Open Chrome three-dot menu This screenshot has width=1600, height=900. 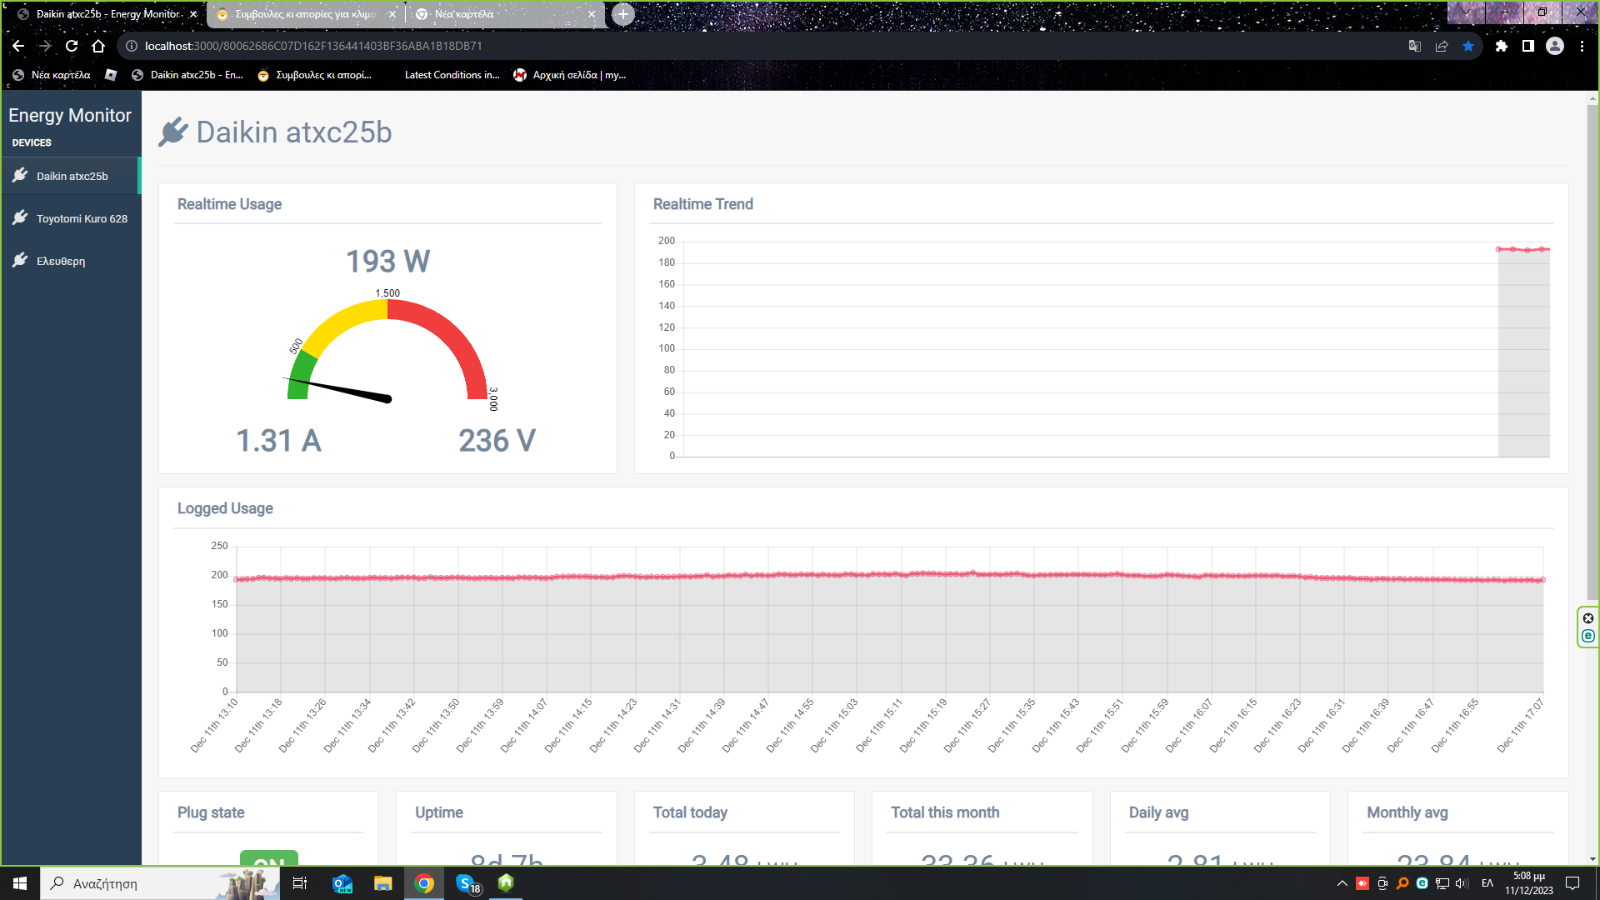[x=1582, y=46]
